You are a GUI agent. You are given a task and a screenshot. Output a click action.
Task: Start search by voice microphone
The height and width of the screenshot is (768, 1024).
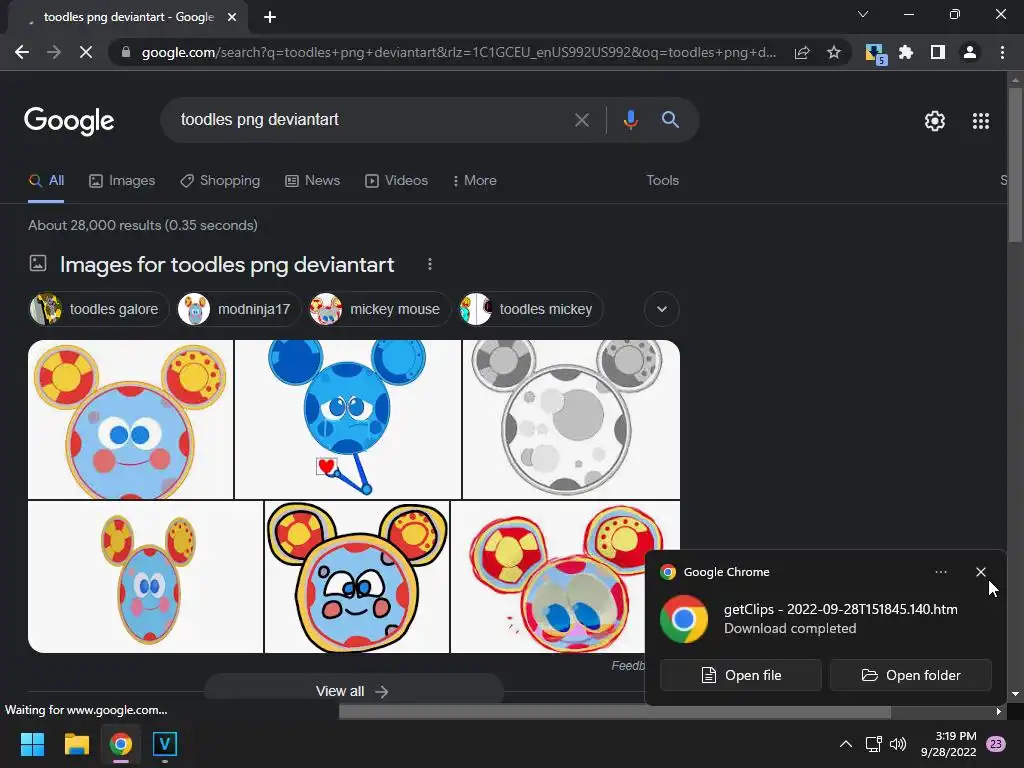630,120
